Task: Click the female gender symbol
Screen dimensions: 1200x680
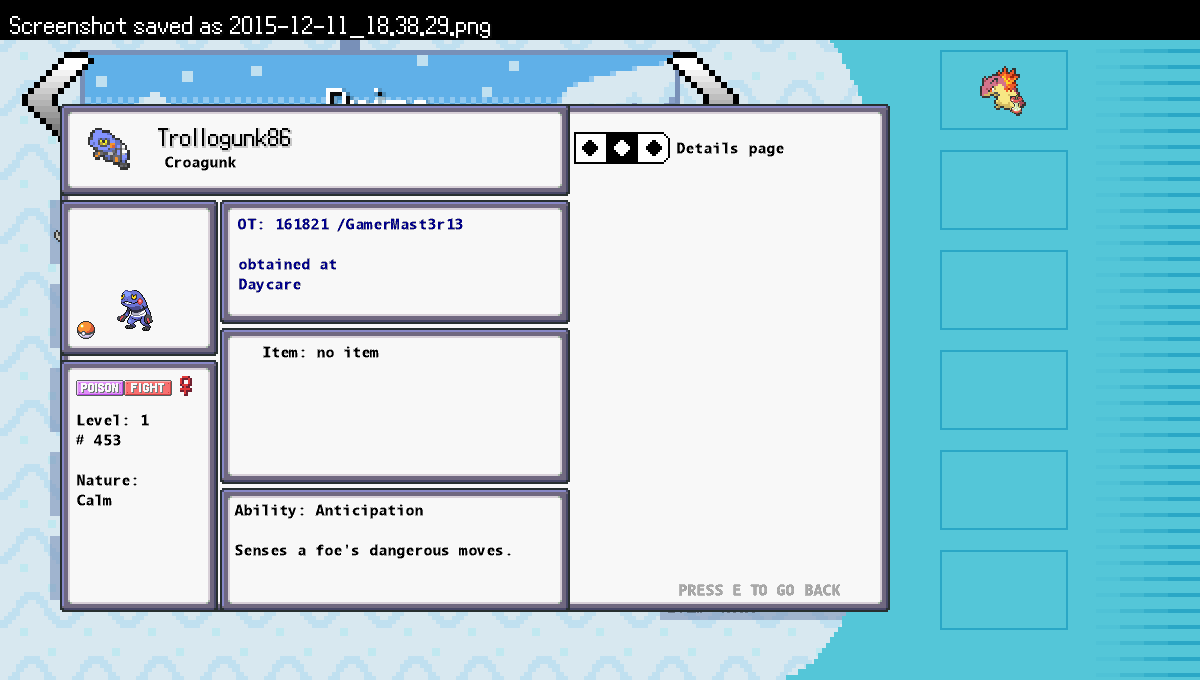Action: point(185,386)
